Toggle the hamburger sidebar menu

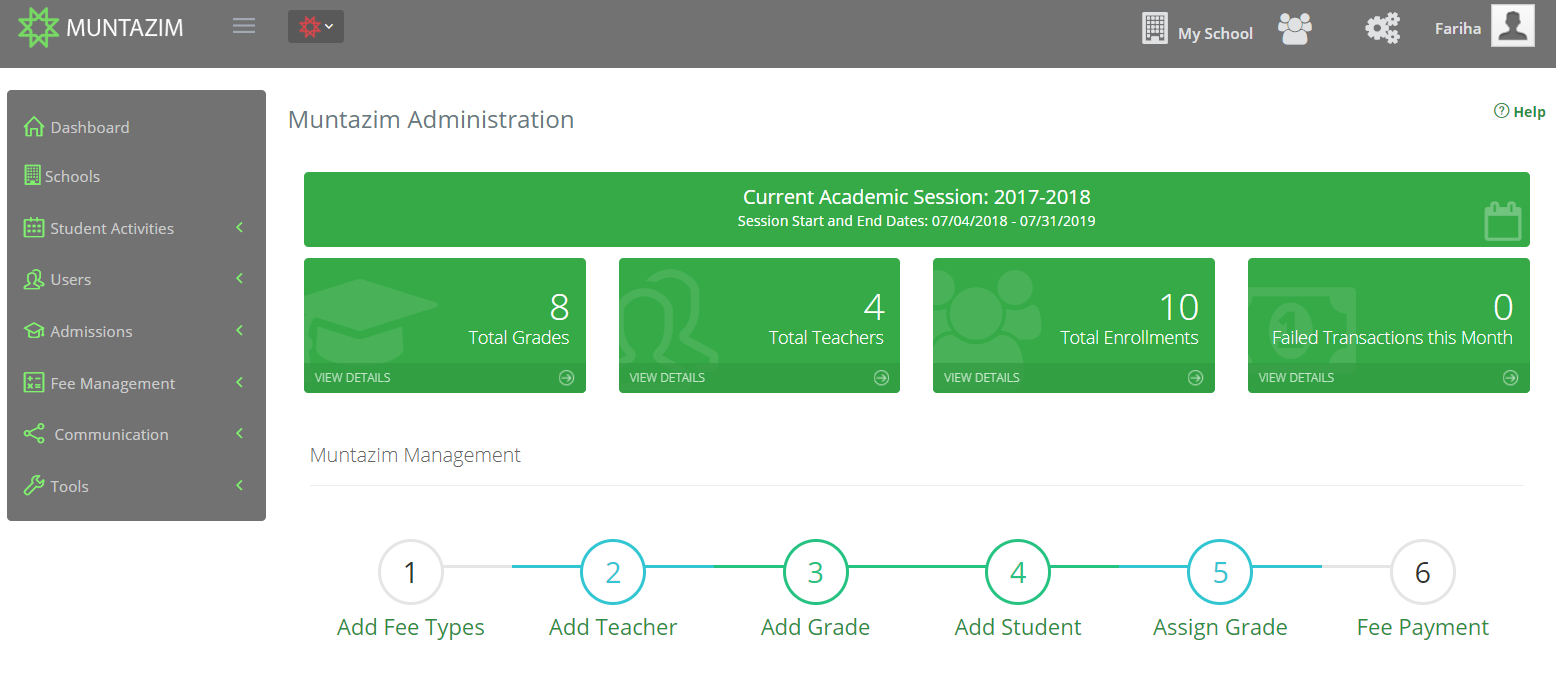coord(244,26)
